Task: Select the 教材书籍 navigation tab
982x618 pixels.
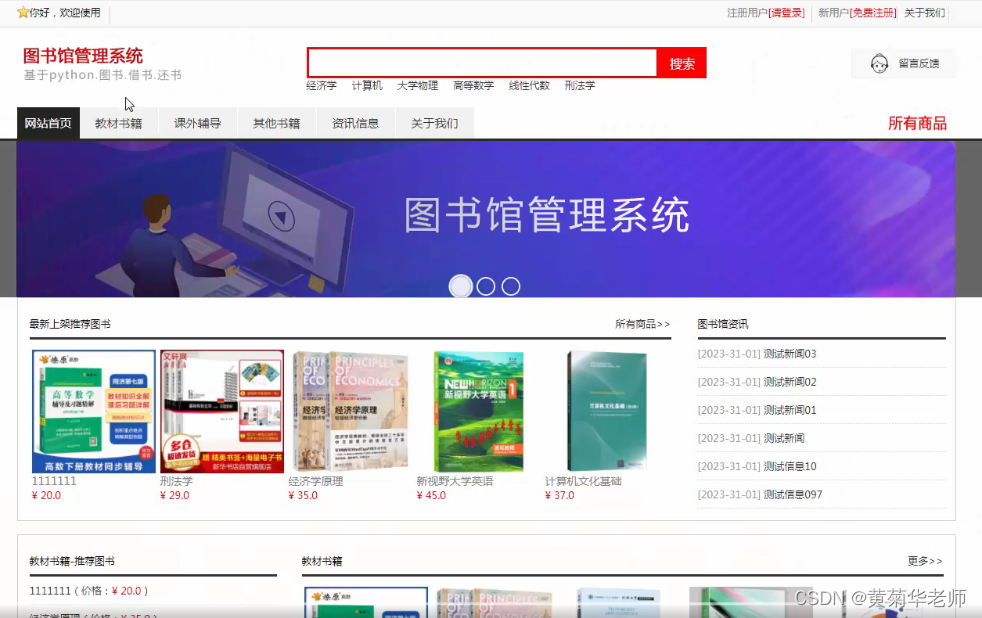Action: click(119, 123)
